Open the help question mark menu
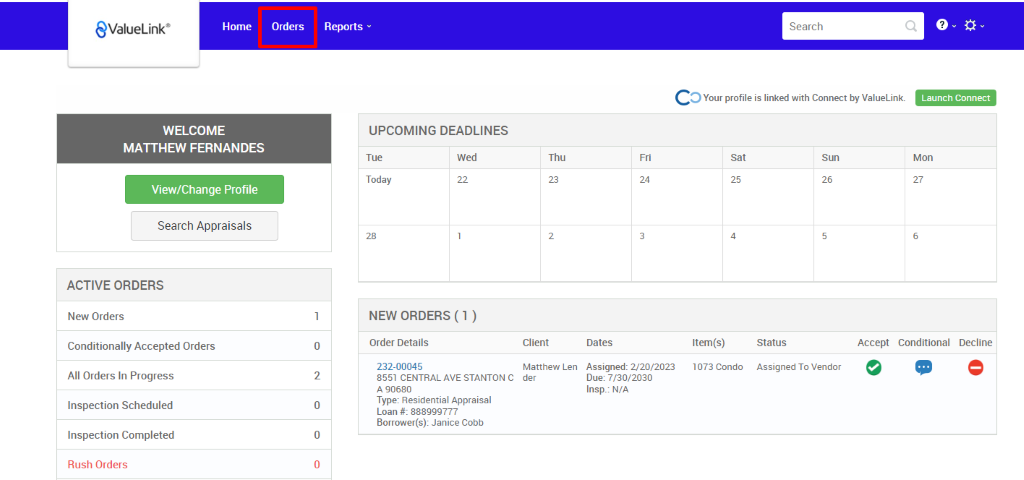1024x480 pixels. coord(946,25)
